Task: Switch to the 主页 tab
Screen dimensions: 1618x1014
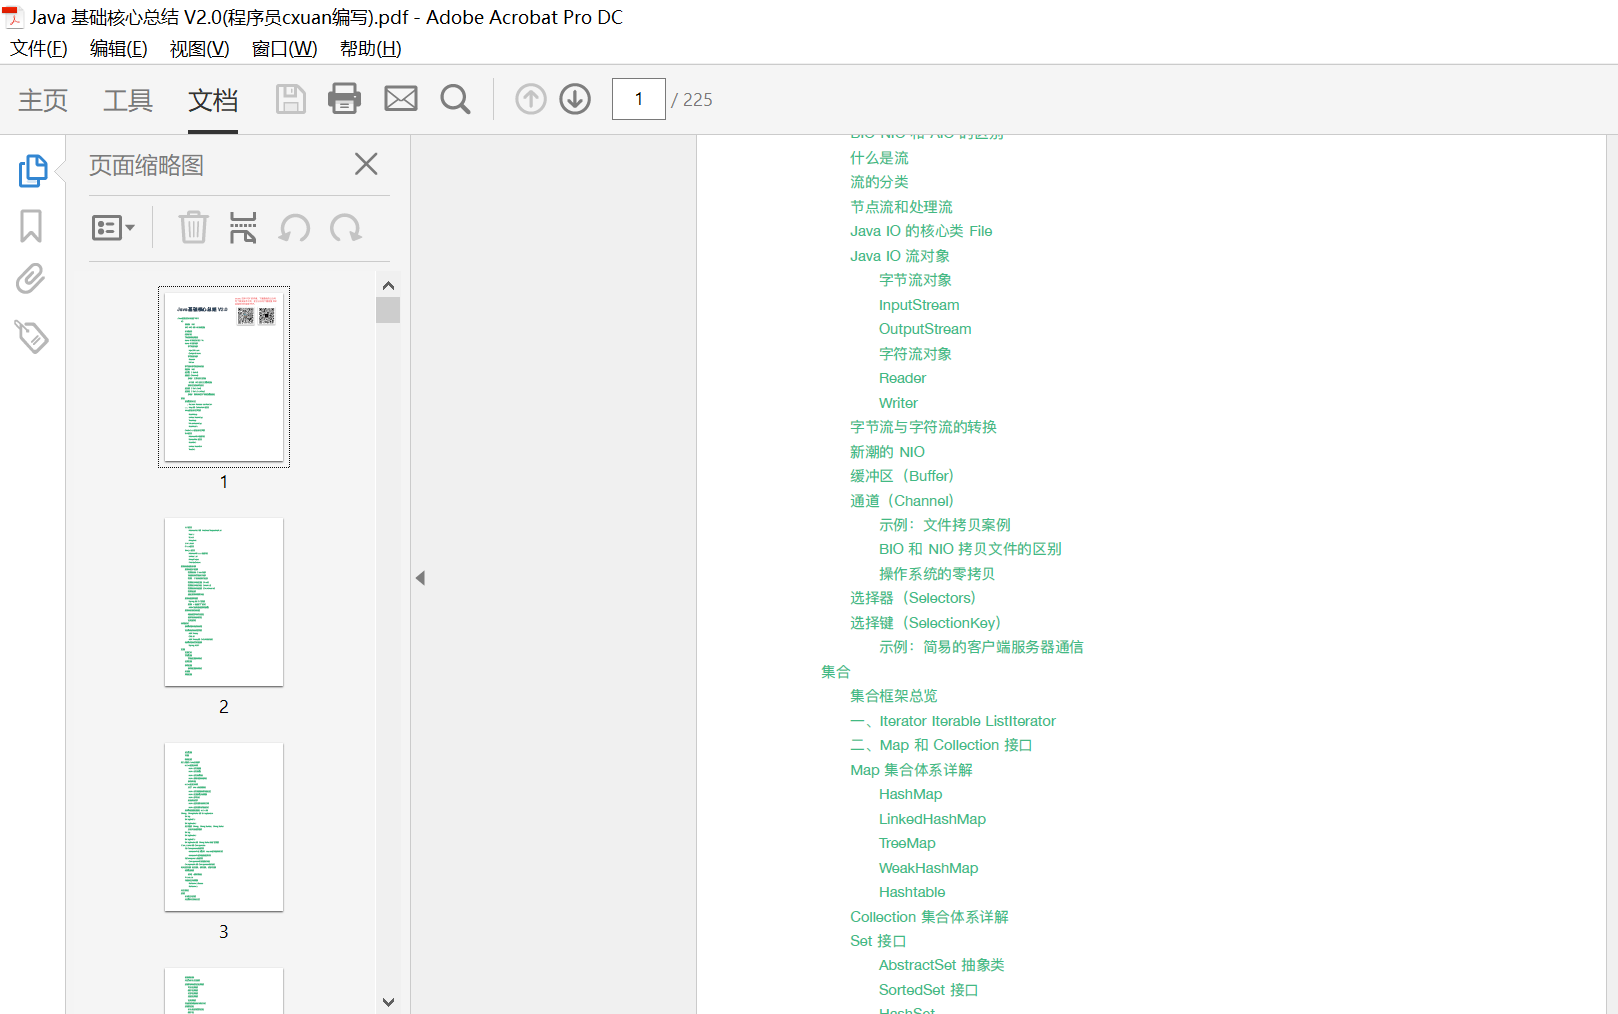Action: (x=43, y=100)
